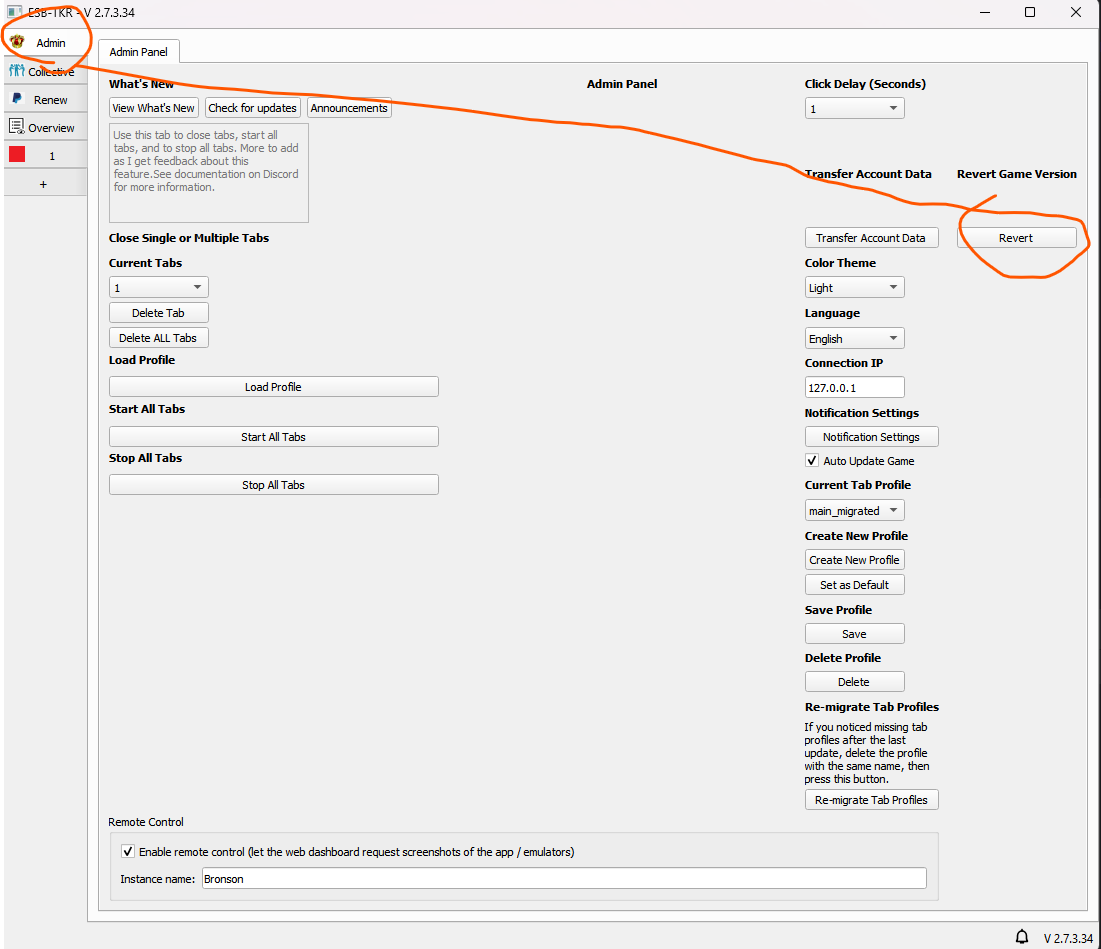Click the Admin crest icon
Image resolution: width=1101 pixels, height=949 pixels.
(x=17, y=42)
